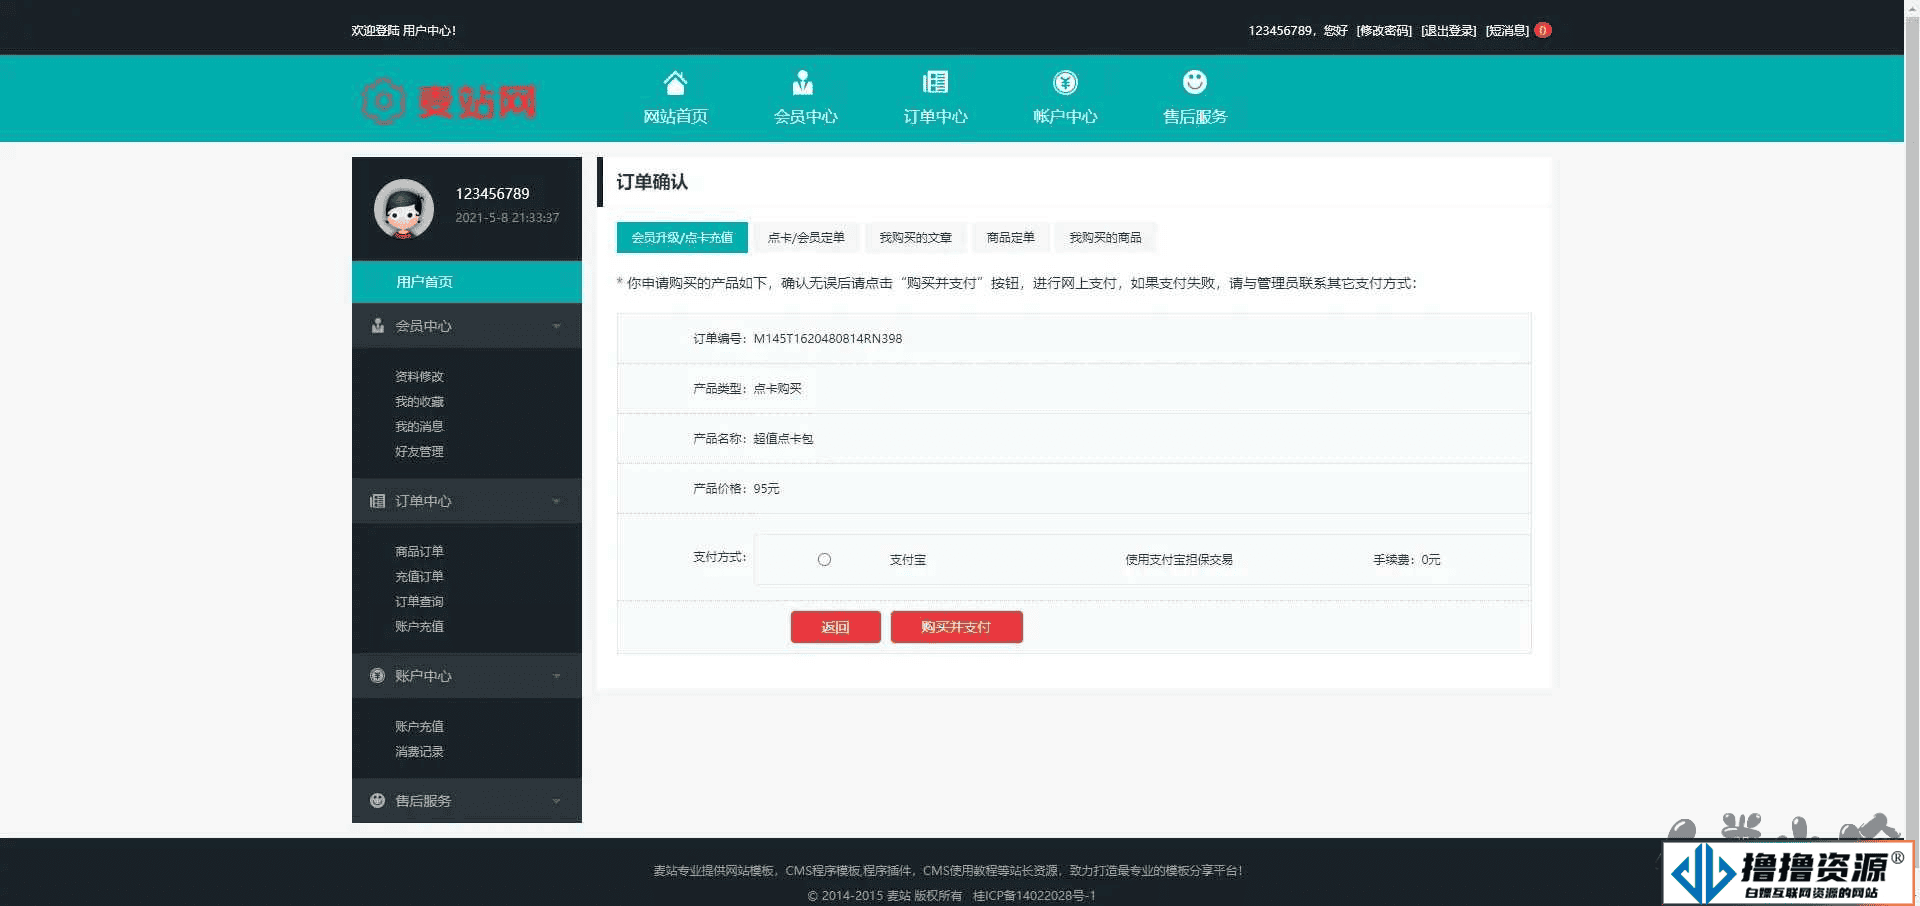Click the sidebar 订单中心 list icon
This screenshot has width=1920, height=906.
[377, 501]
